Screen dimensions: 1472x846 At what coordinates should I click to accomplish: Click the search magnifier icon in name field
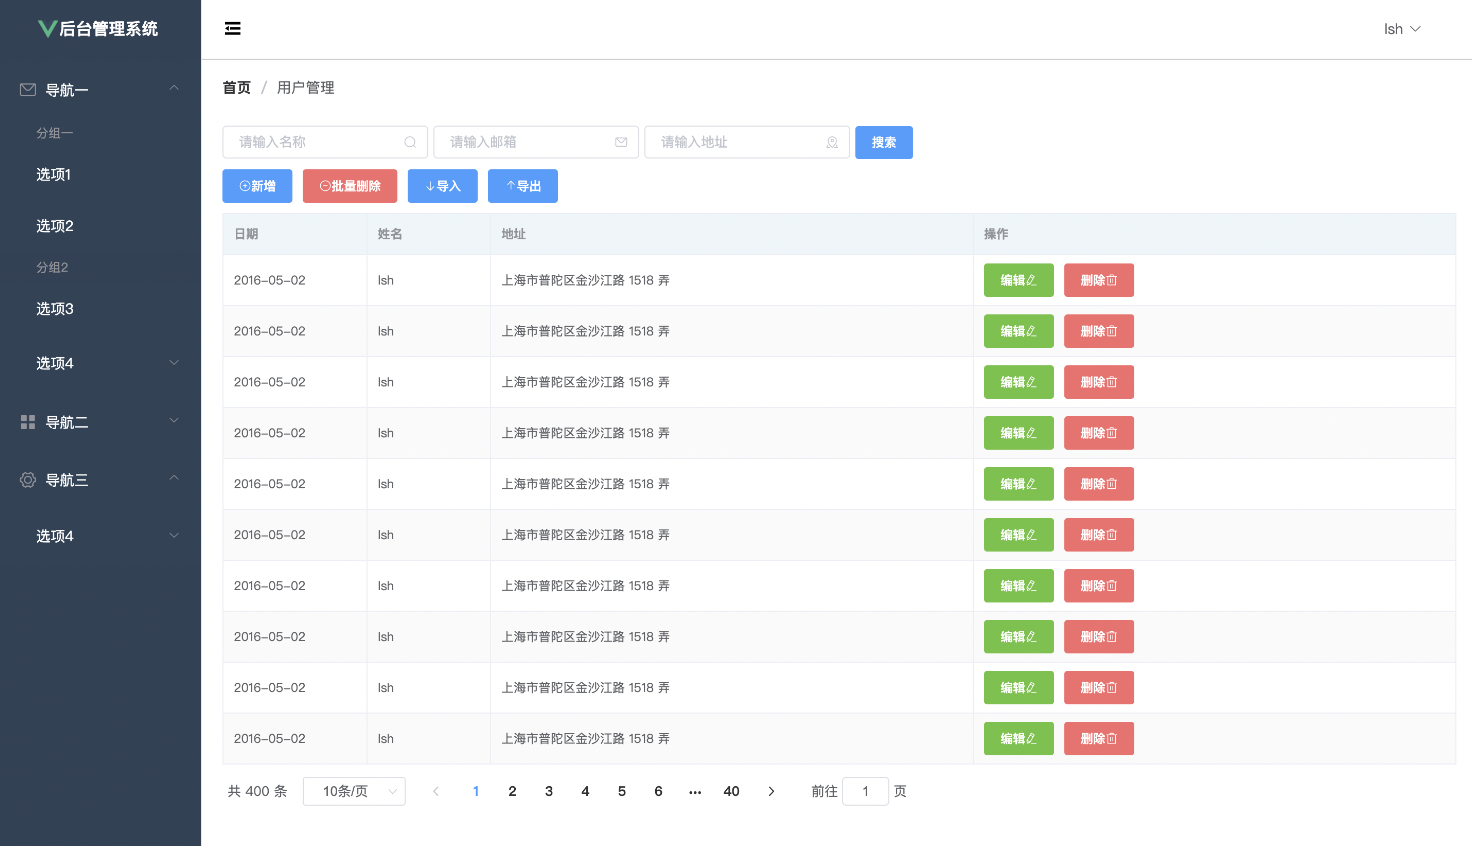(x=410, y=142)
